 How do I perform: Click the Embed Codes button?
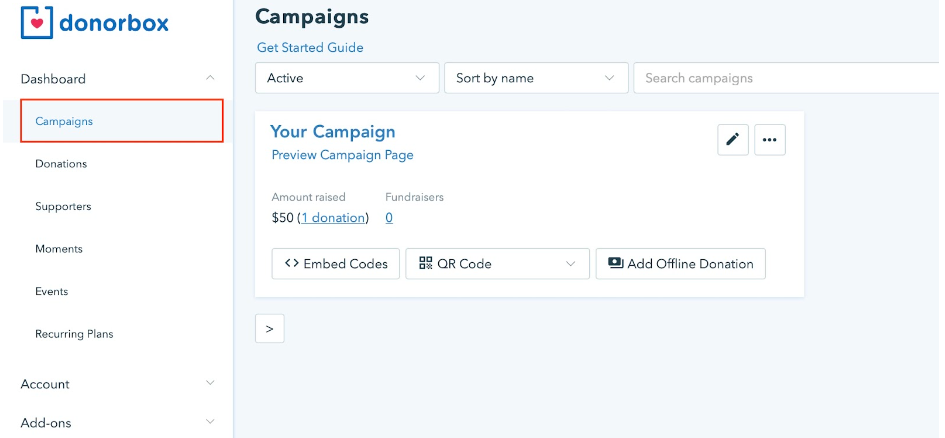tap(336, 264)
